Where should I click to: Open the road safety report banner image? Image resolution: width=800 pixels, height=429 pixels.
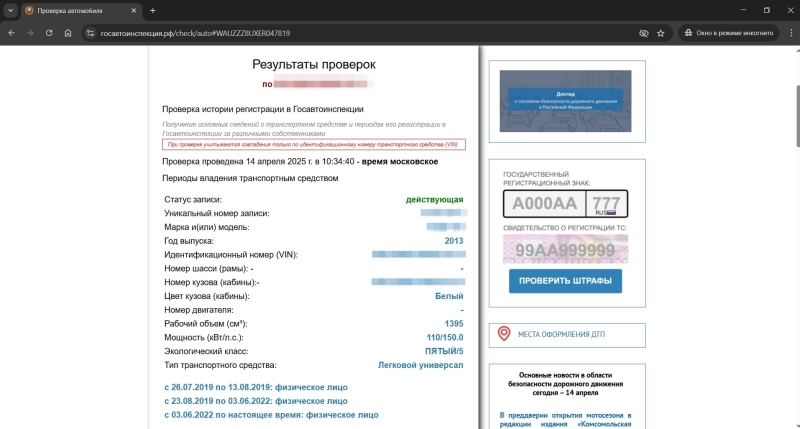point(566,101)
